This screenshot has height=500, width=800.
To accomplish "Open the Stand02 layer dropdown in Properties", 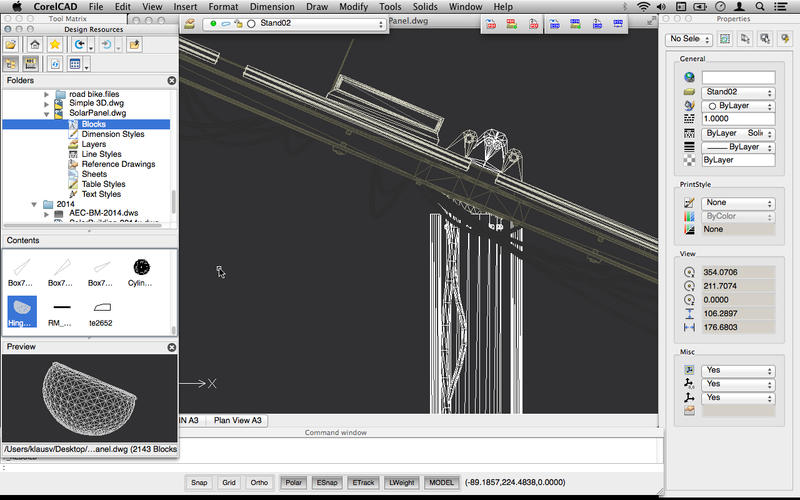I will click(738, 92).
